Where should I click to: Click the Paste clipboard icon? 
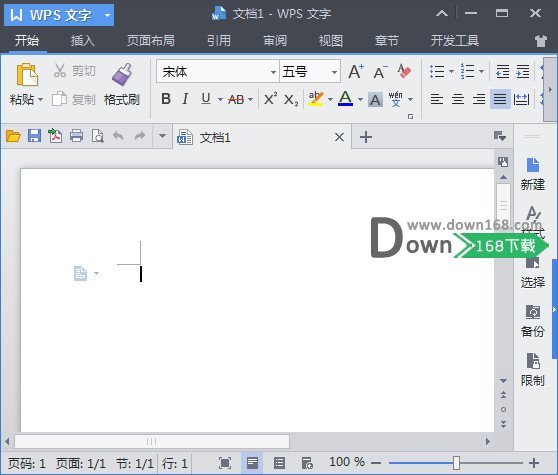[27, 75]
